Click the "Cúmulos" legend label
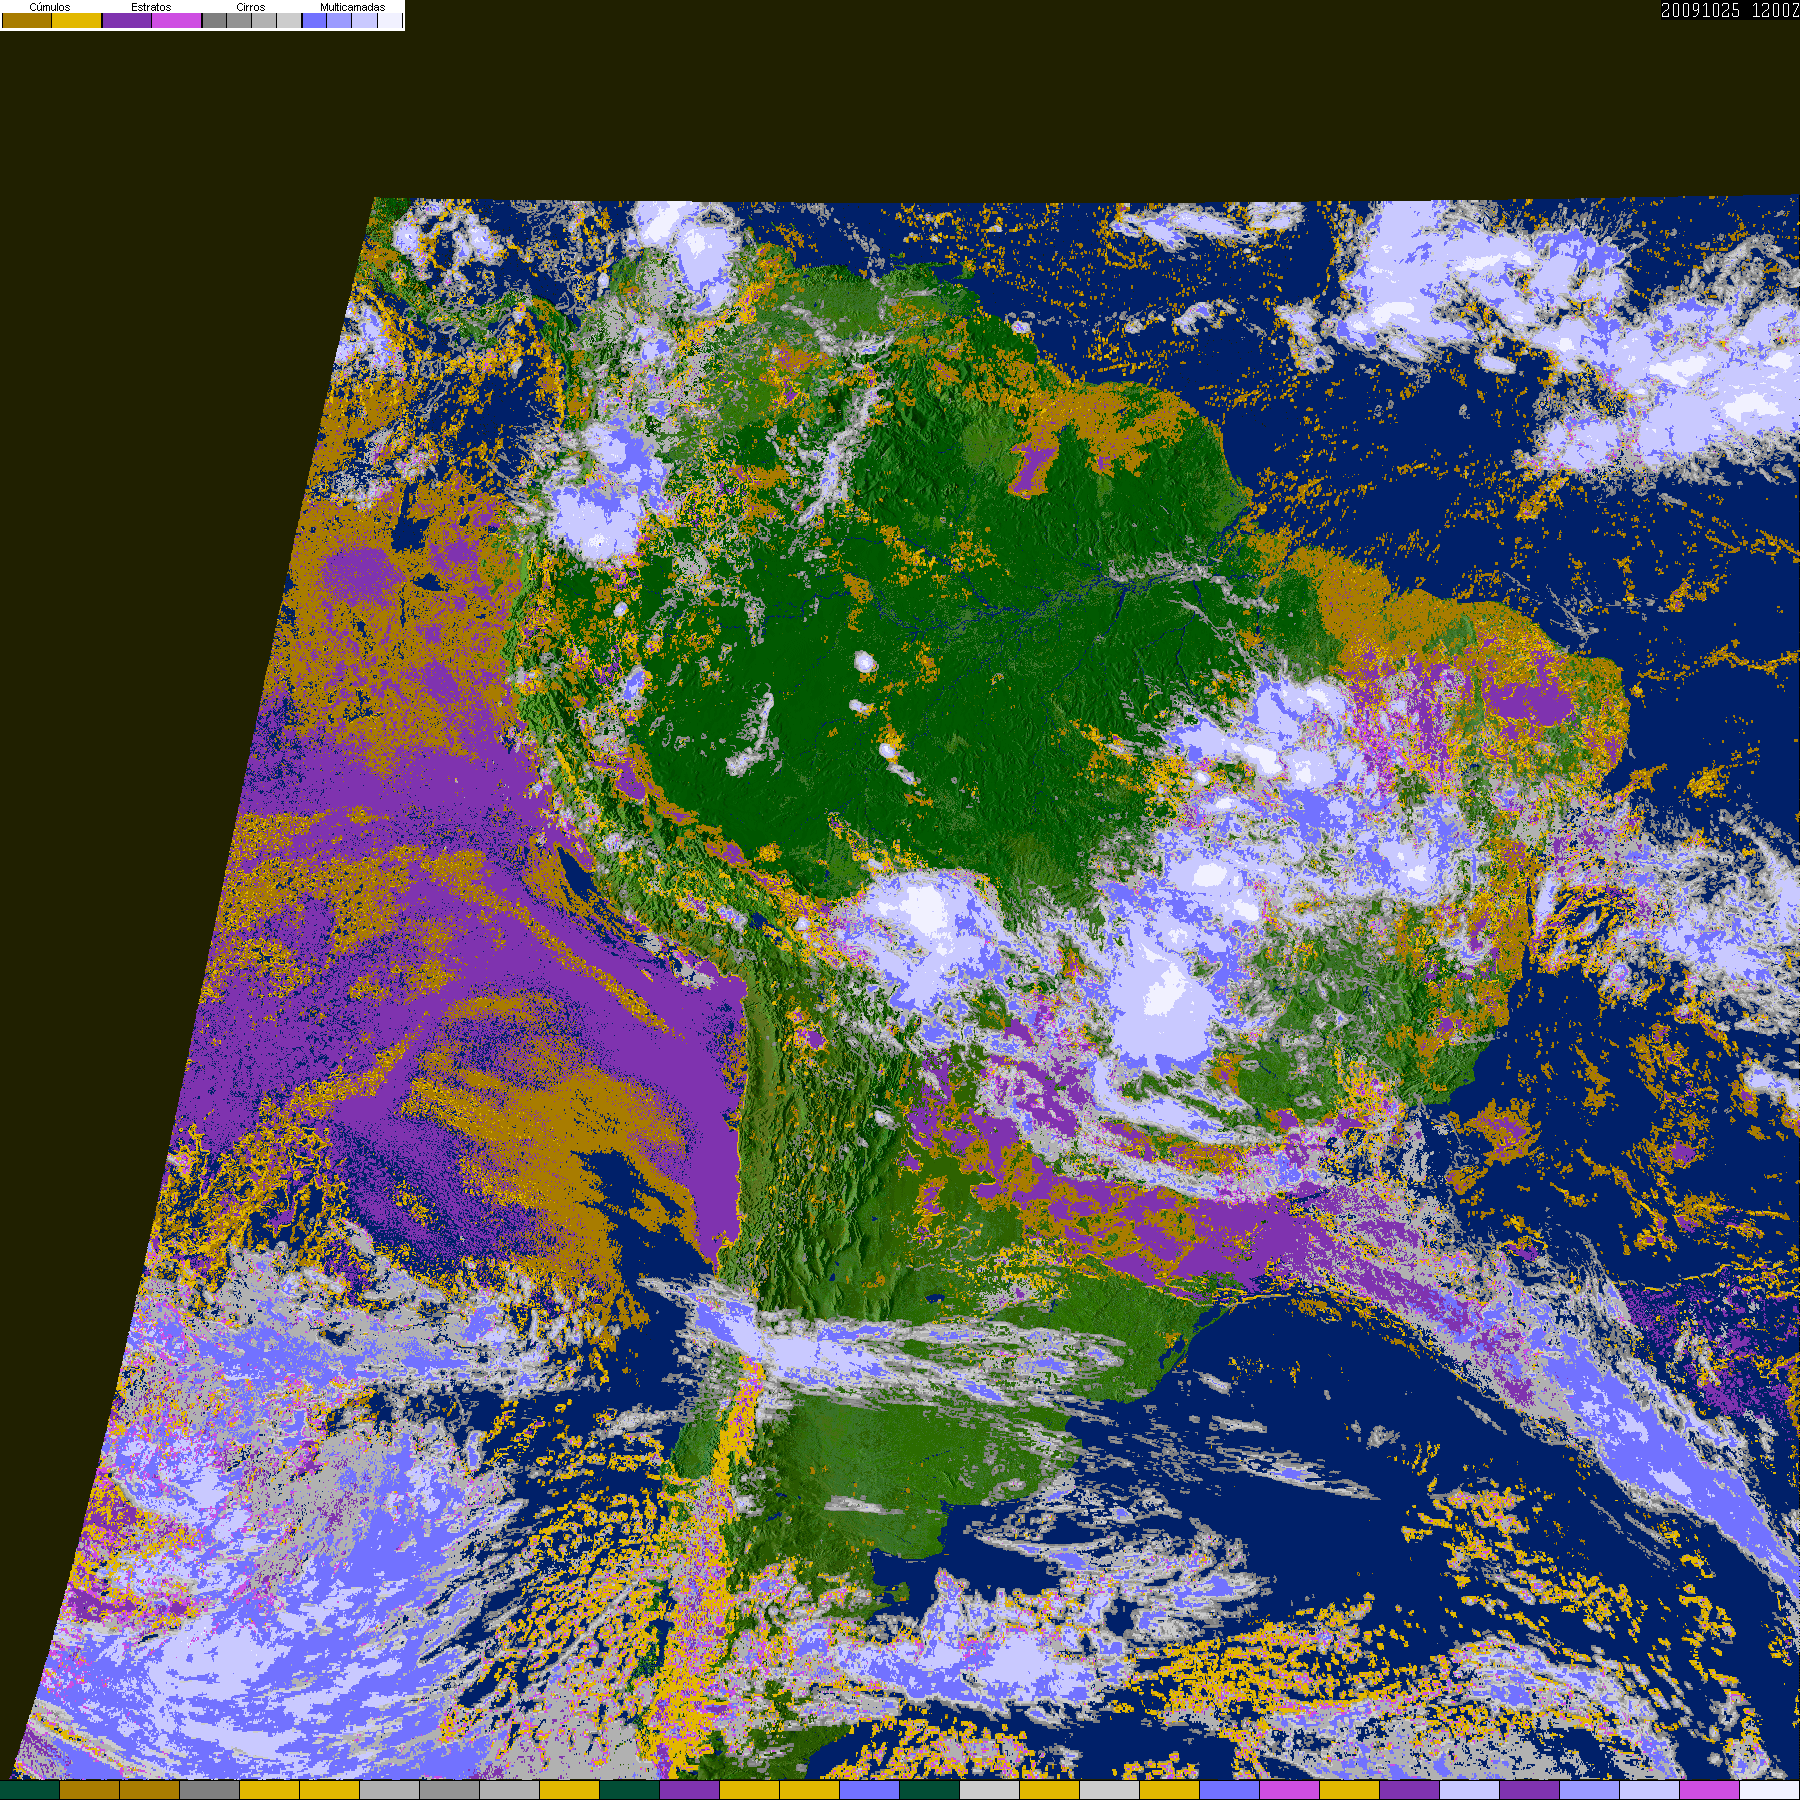This screenshot has width=1800, height=1800. point(50,7)
